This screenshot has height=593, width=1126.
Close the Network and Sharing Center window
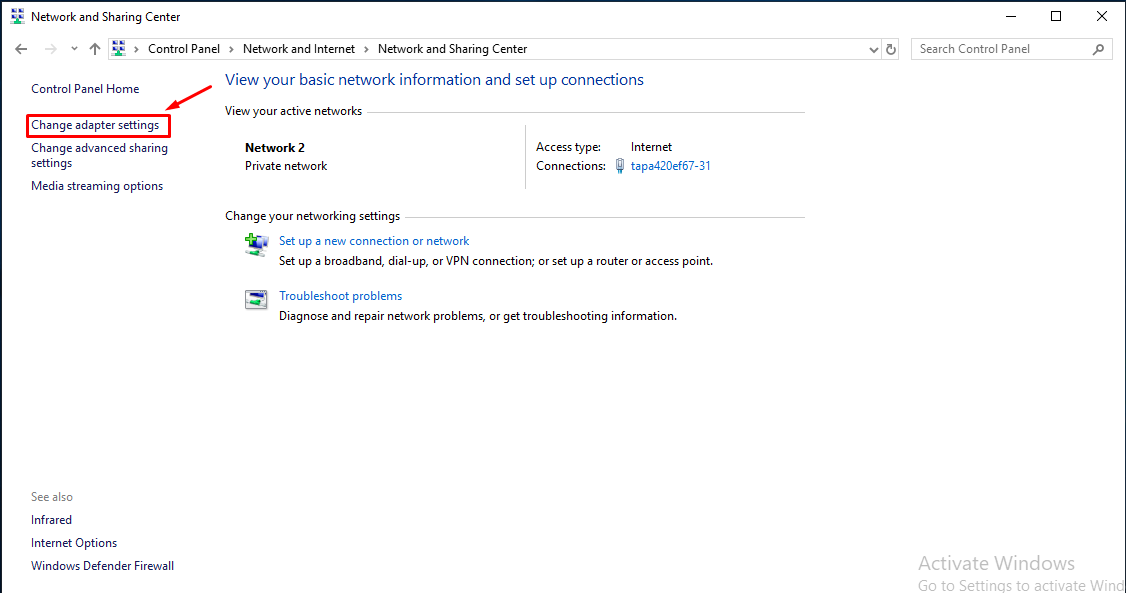pos(1102,17)
